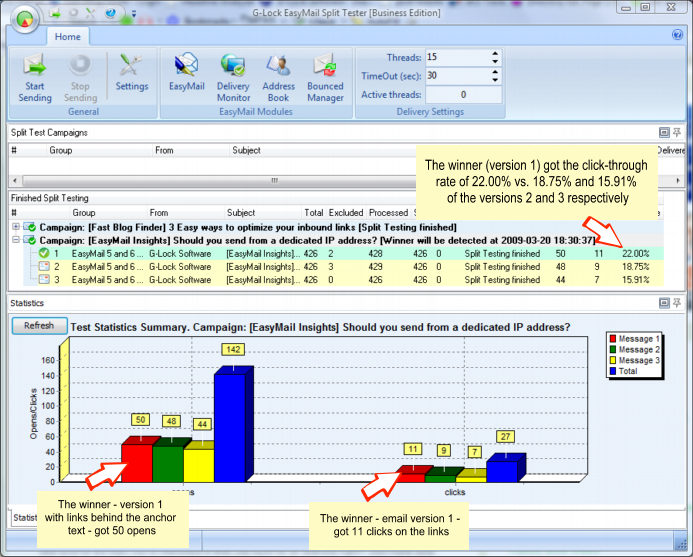Click the mail icon on message row 2
This screenshot has height=557, width=693.
(44, 267)
